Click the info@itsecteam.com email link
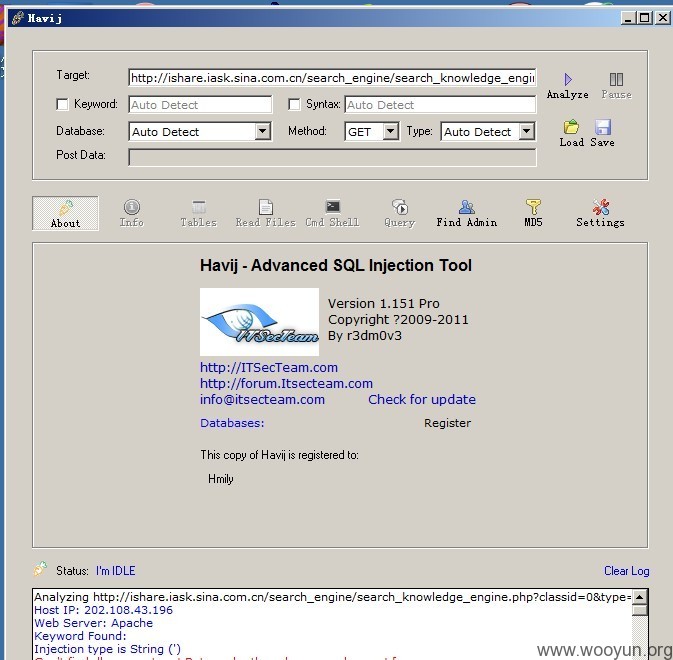673x660 pixels. (x=262, y=399)
